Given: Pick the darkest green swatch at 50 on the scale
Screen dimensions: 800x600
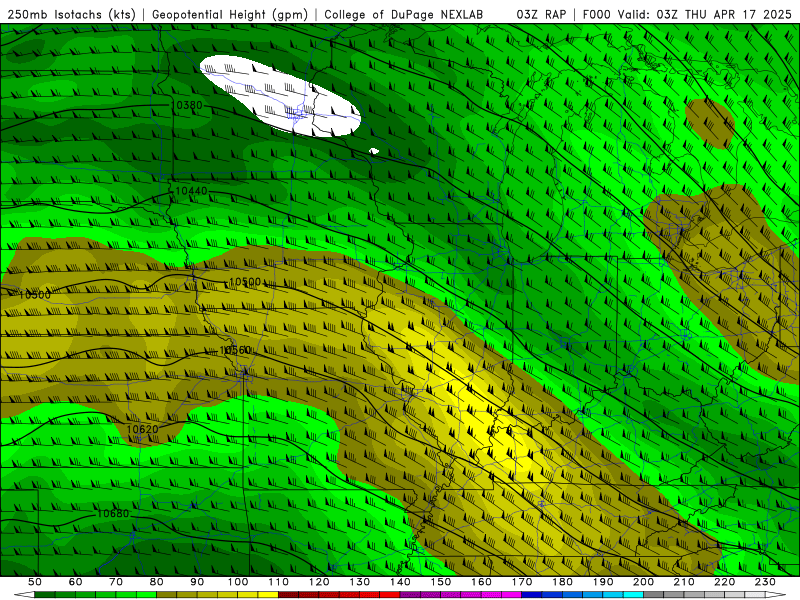Looking at the screenshot, I should [x=44, y=595].
